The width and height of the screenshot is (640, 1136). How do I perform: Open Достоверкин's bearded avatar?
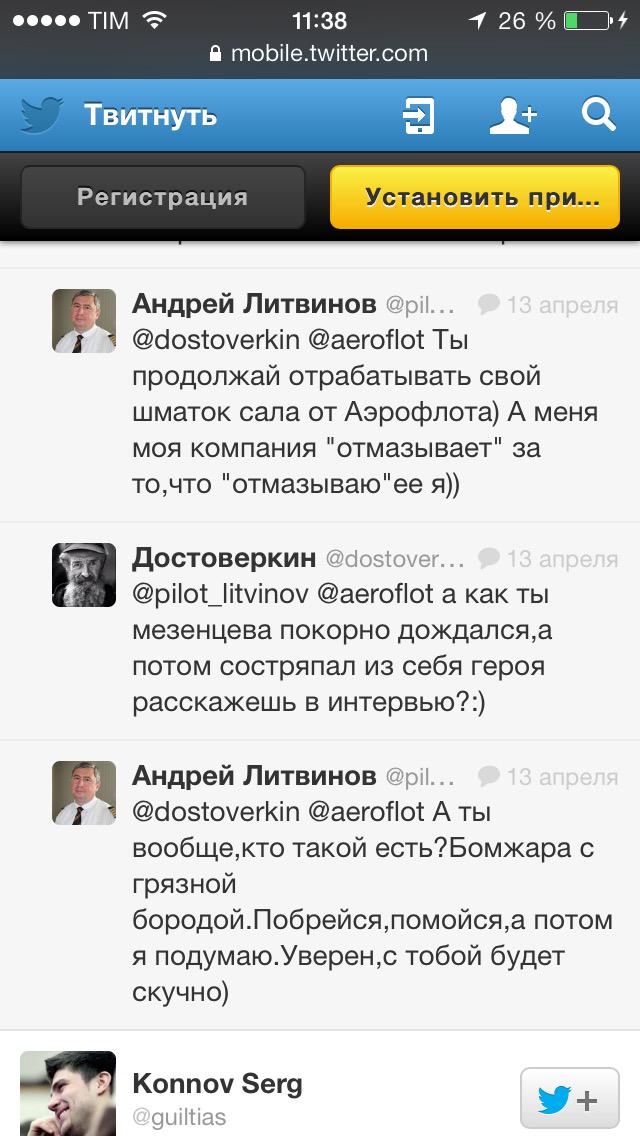point(84,575)
